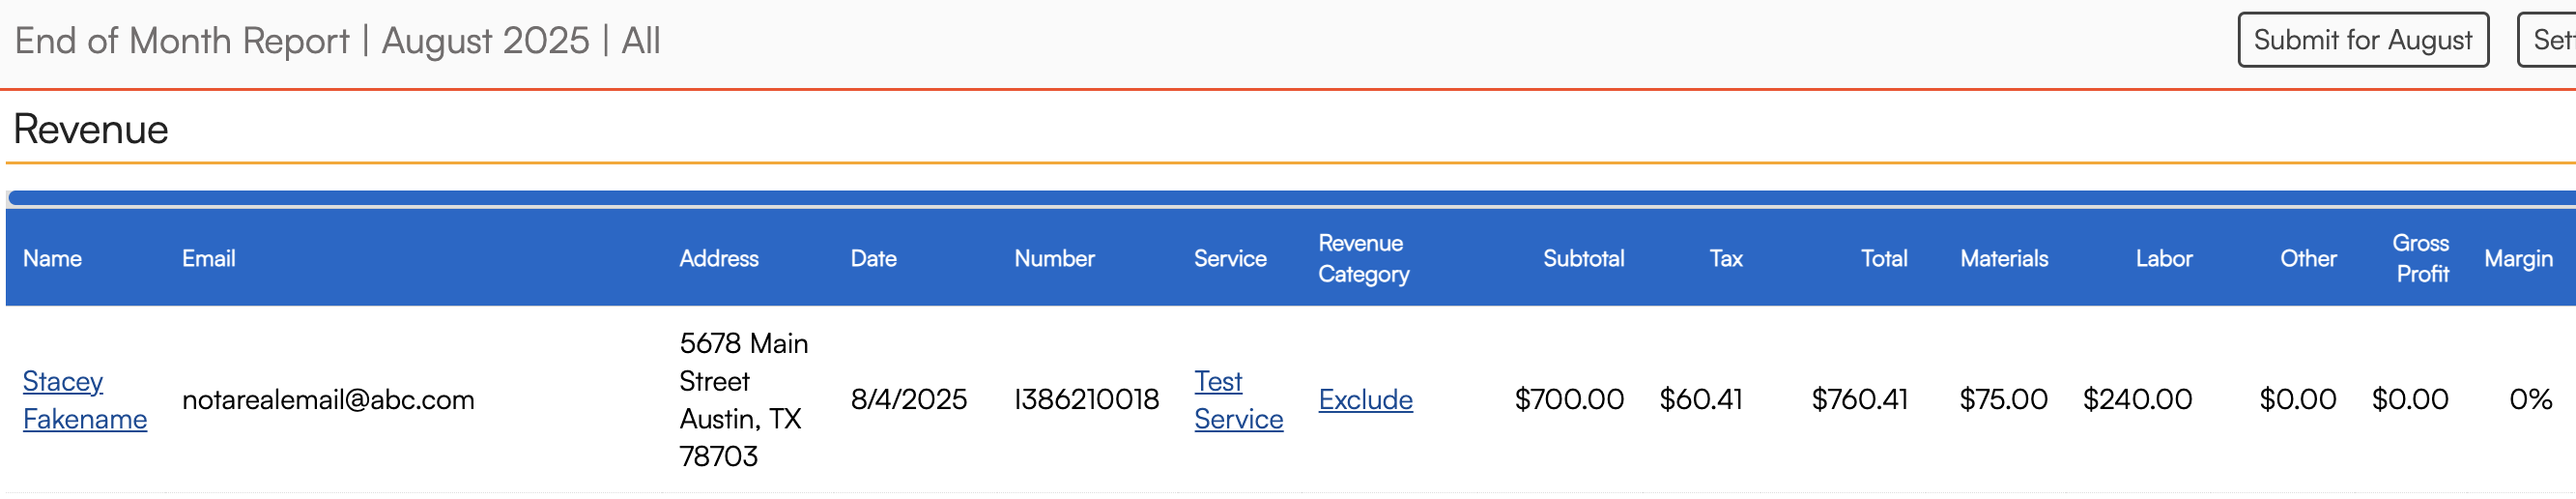Click the Other column header
Image resolution: width=2576 pixels, height=499 pixels.
[x=2307, y=259]
